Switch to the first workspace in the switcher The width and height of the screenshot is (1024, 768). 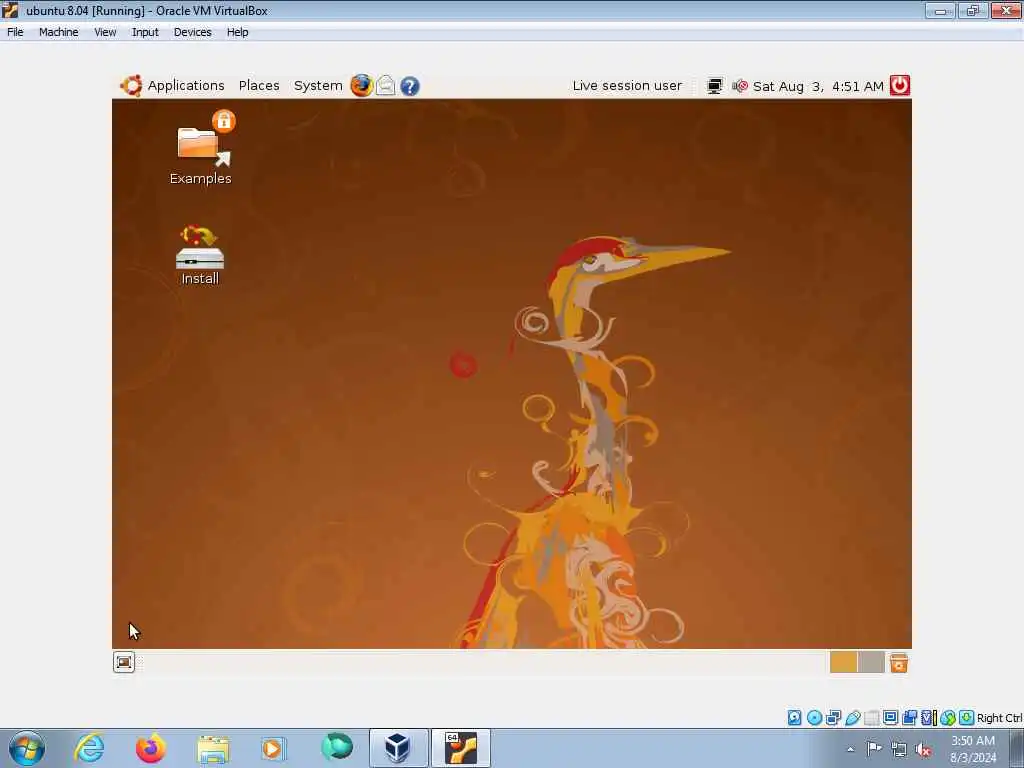(843, 662)
